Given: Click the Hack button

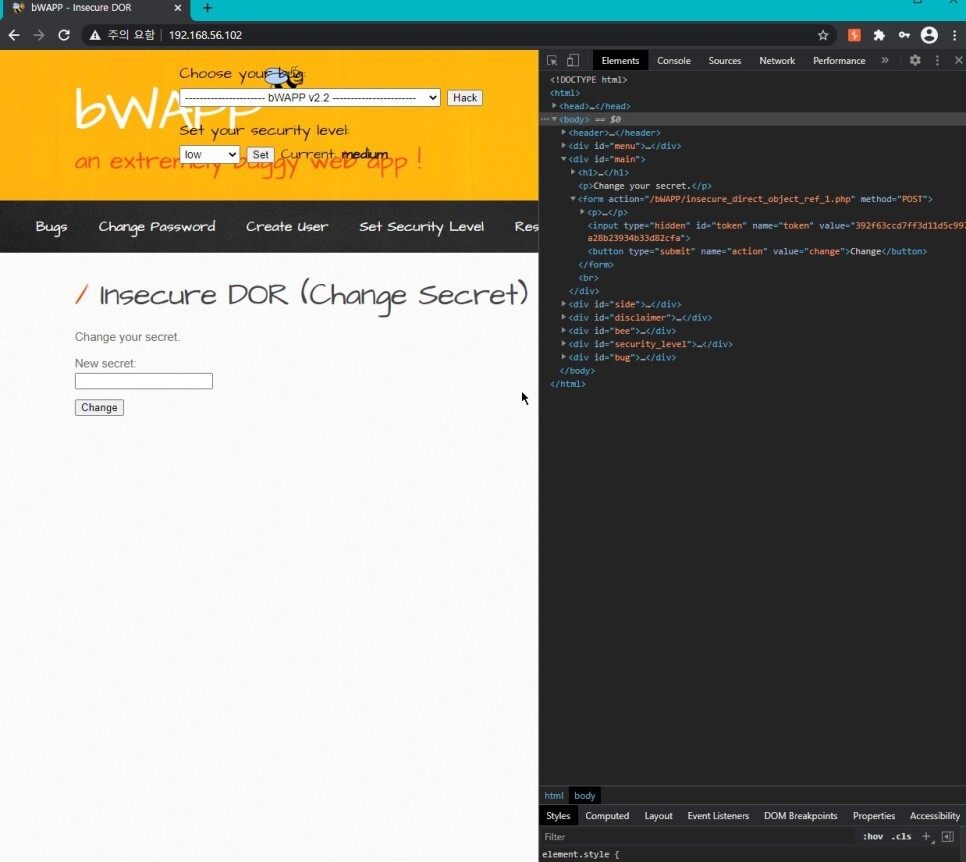Looking at the screenshot, I should (465, 97).
